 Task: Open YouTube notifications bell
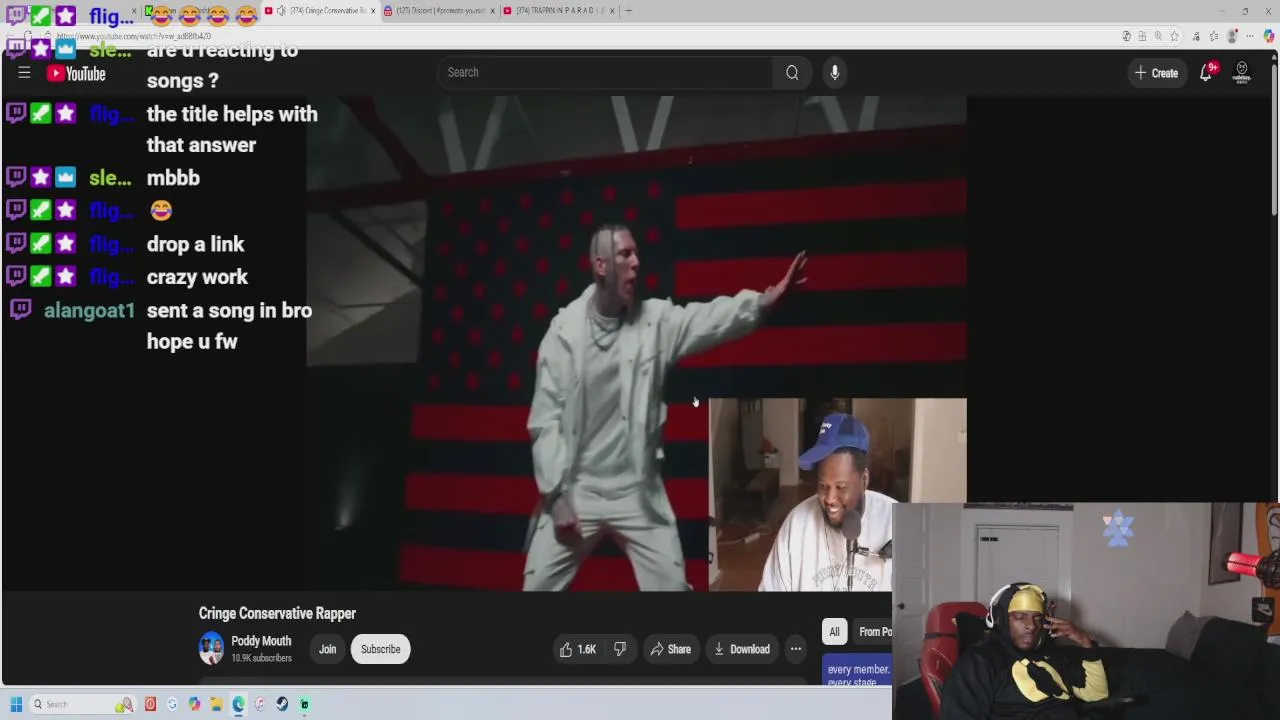[x=1207, y=73]
